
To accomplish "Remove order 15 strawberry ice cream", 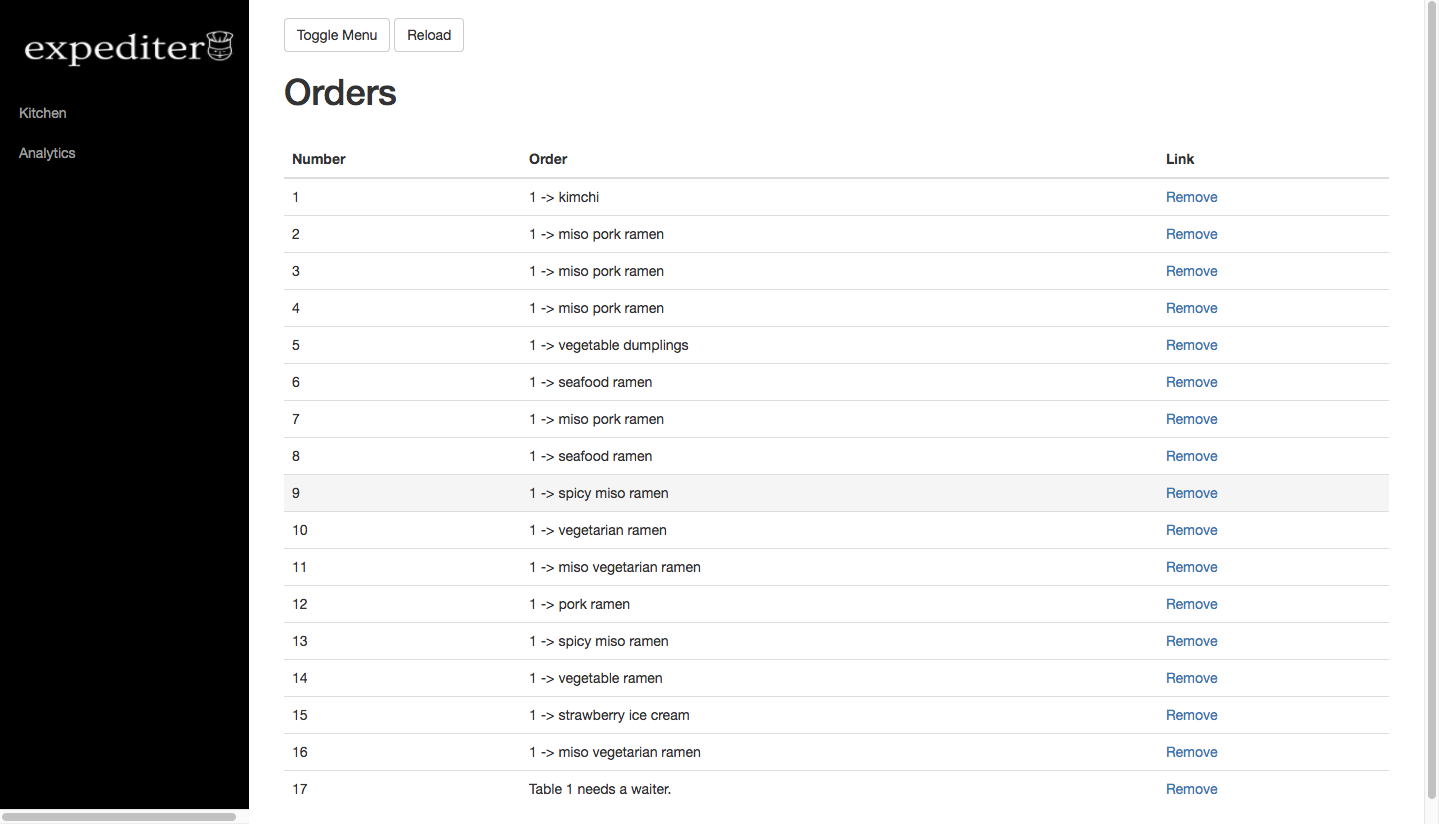I will click(x=1191, y=715).
